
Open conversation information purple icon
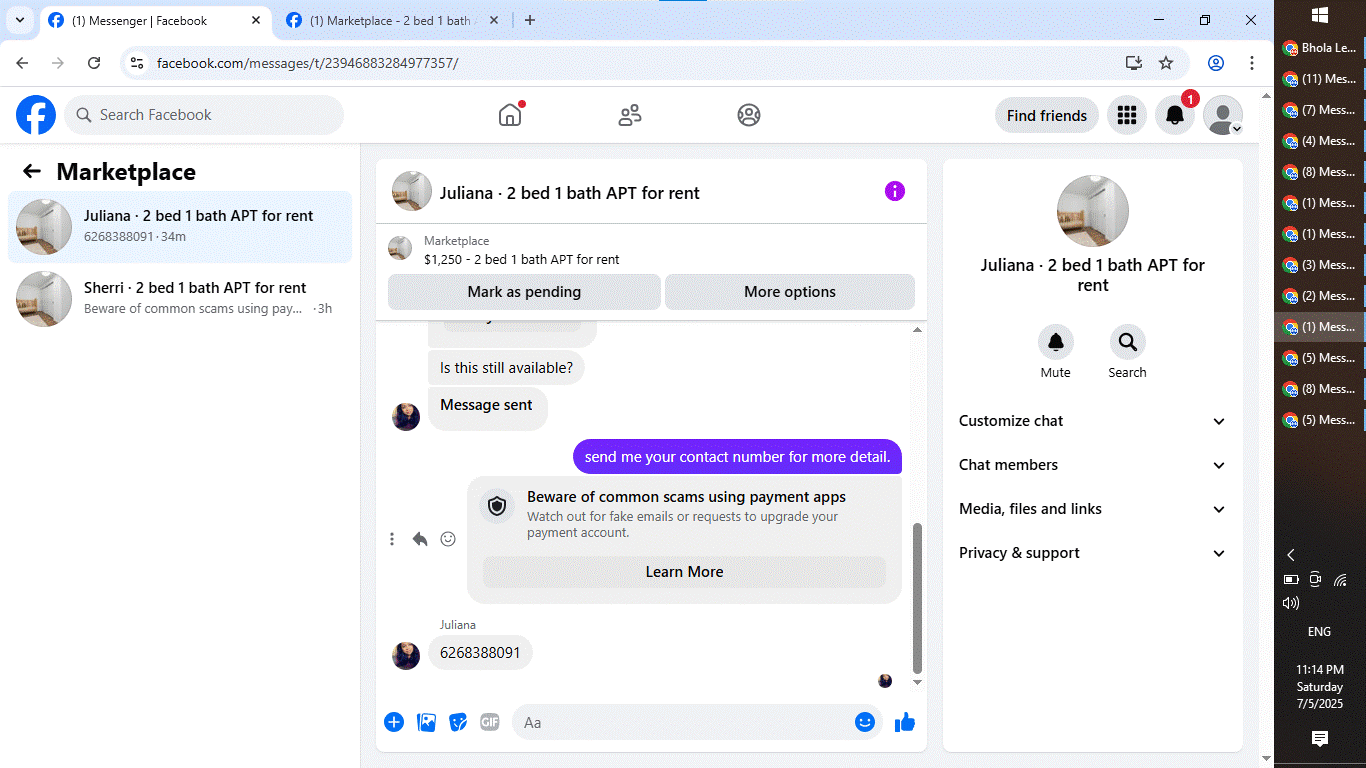895,191
